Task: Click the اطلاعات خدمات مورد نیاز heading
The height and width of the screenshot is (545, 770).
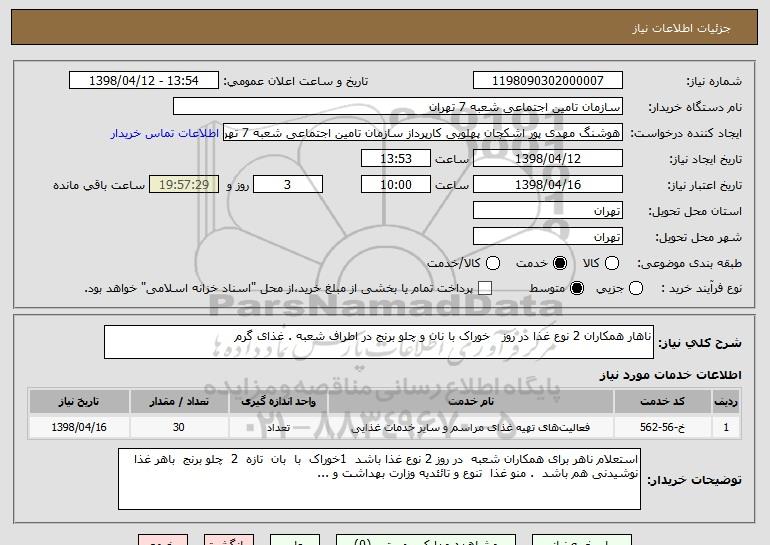Action: 670,375
